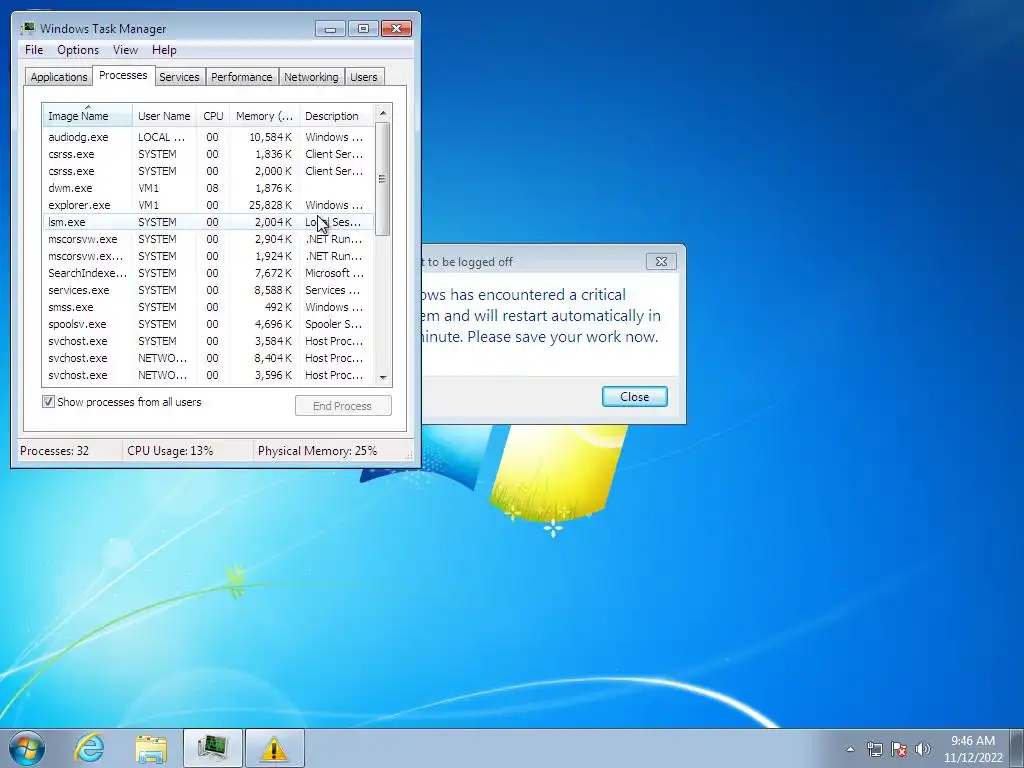Click Task Manager title bar icon
The width and height of the screenshot is (1024, 768).
27,28
